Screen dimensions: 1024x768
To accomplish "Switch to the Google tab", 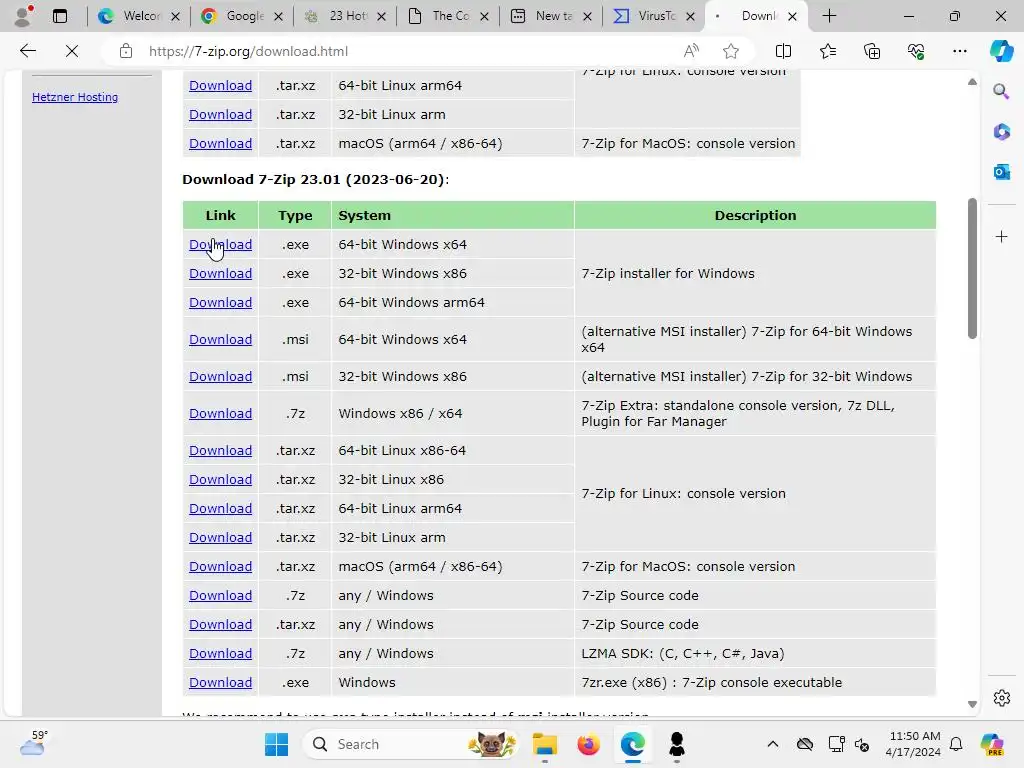I will click(x=242, y=16).
